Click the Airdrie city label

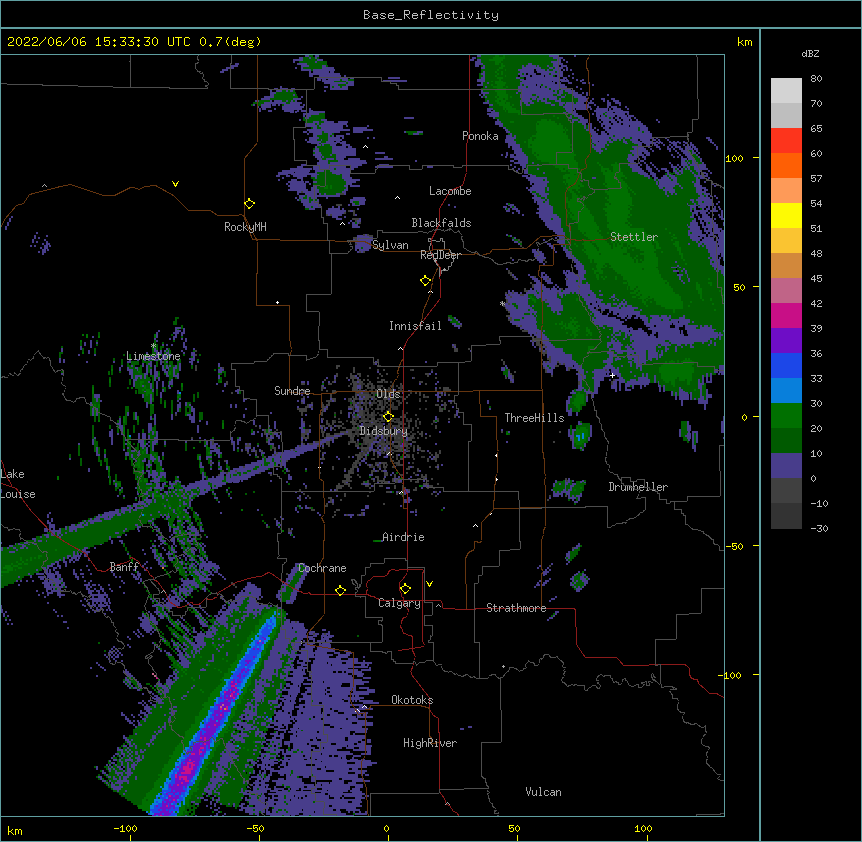tap(404, 537)
